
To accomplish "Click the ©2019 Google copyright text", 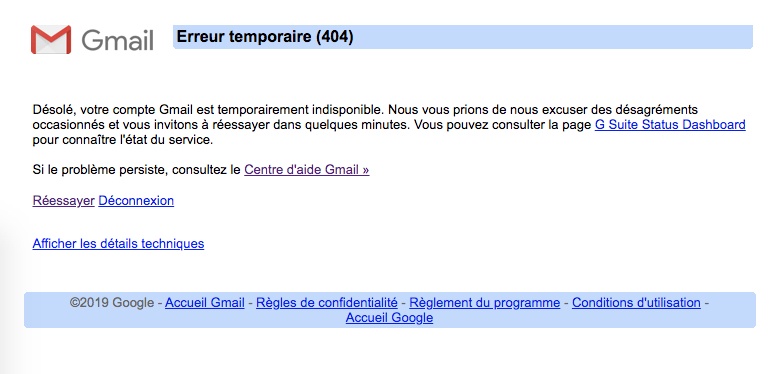I will pos(112,303).
